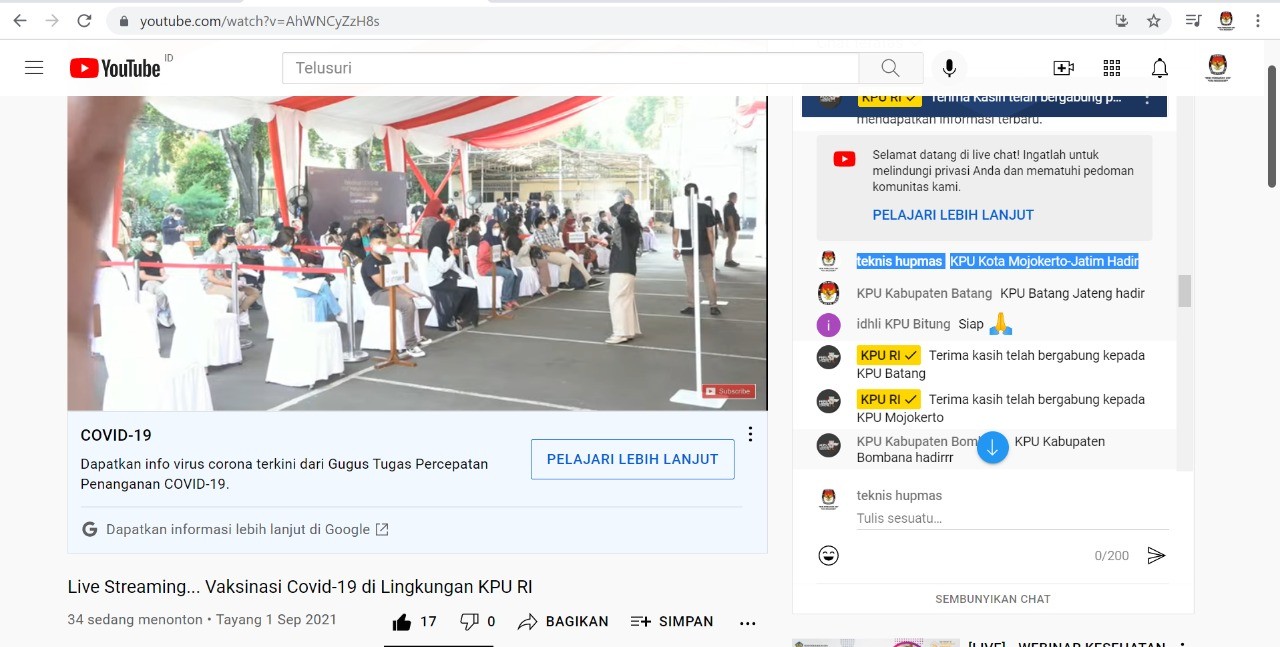Like the video with thumbs up
Image resolution: width=1280 pixels, height=647 pixels.
pos(402,622)
